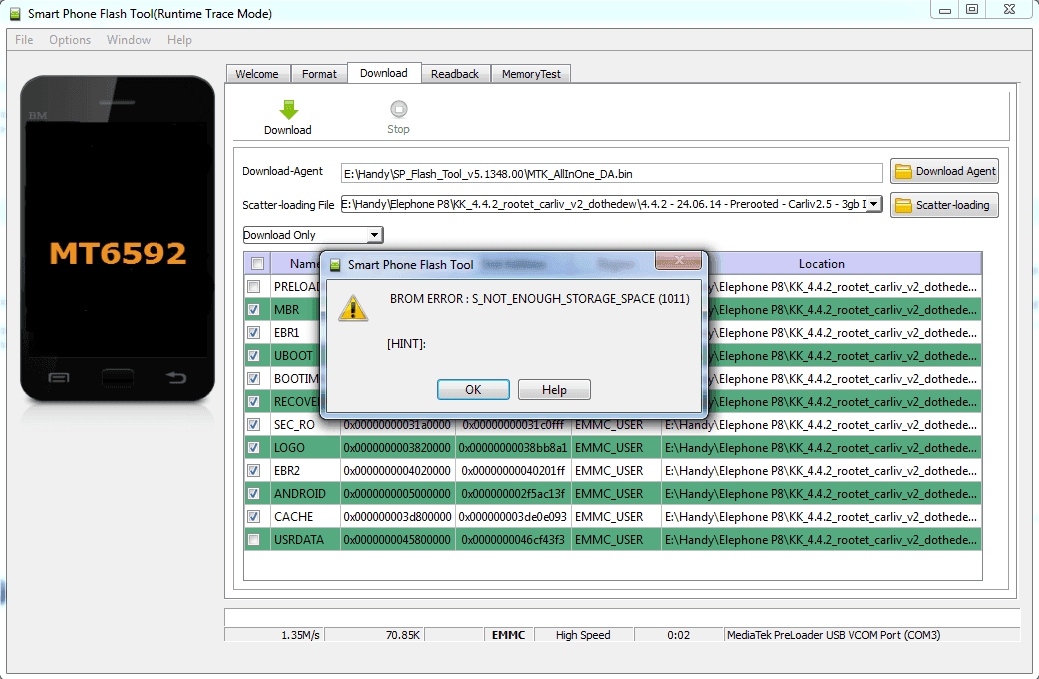This screenshot has height=679, width=1039.
Task: Click Help button in error dialog
Action: (554, 390)
